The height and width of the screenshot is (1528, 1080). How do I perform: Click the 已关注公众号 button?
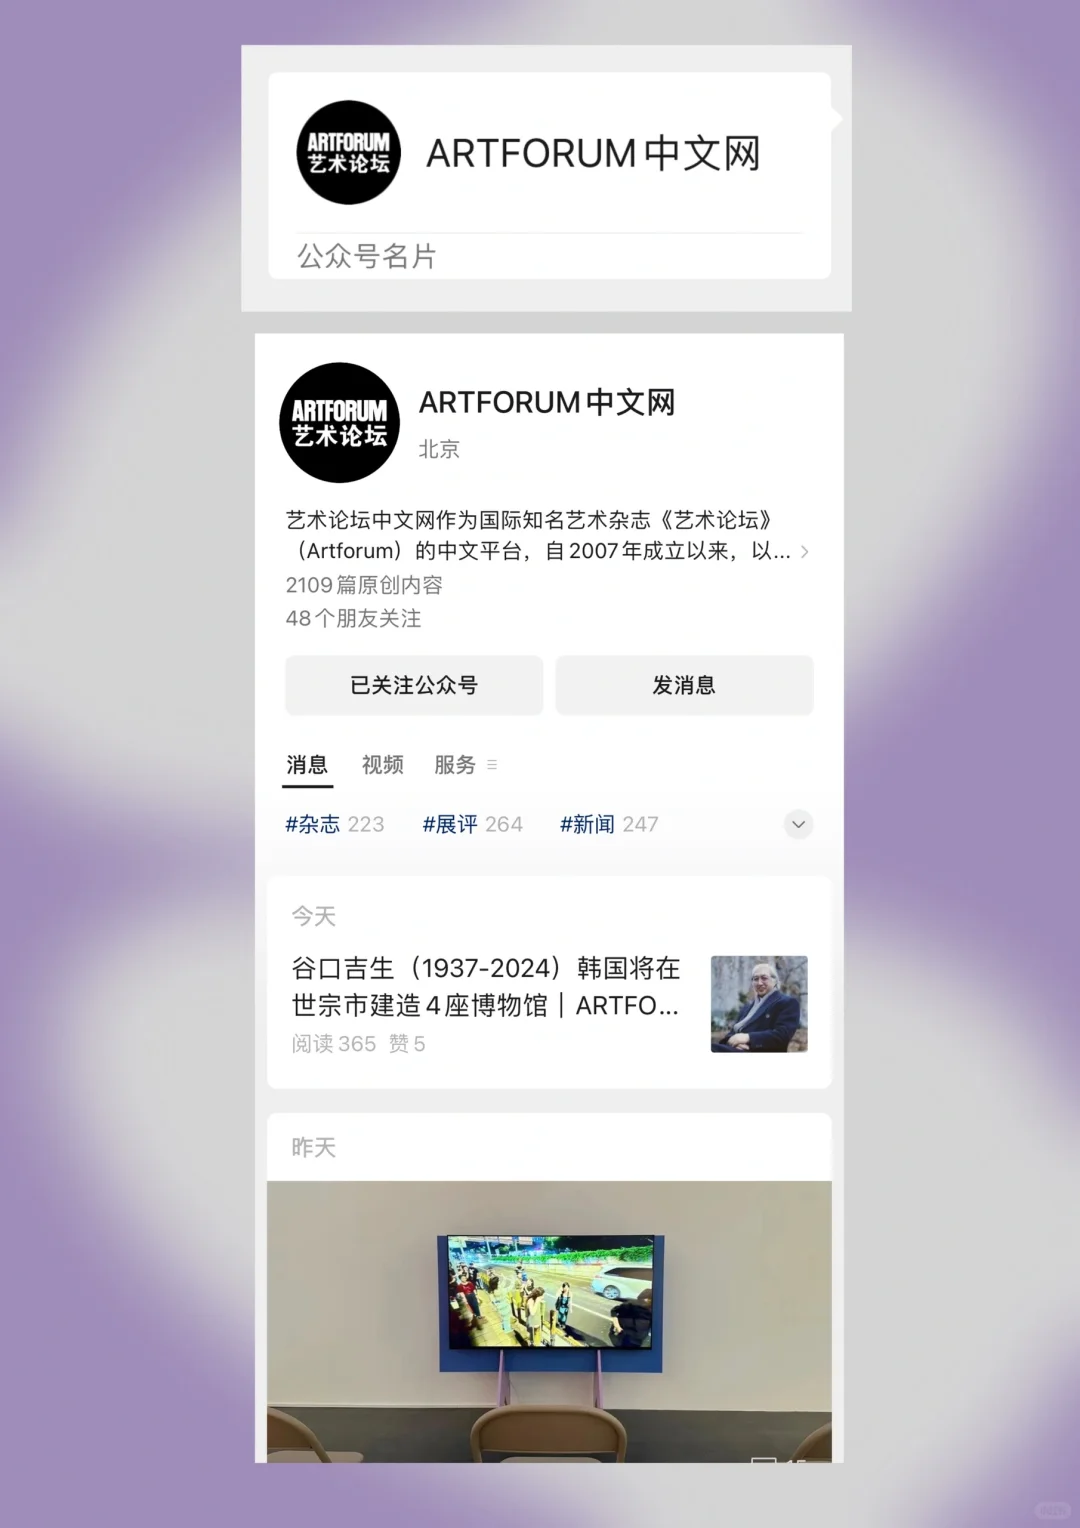pyautogui.click(x=414, y=685)
